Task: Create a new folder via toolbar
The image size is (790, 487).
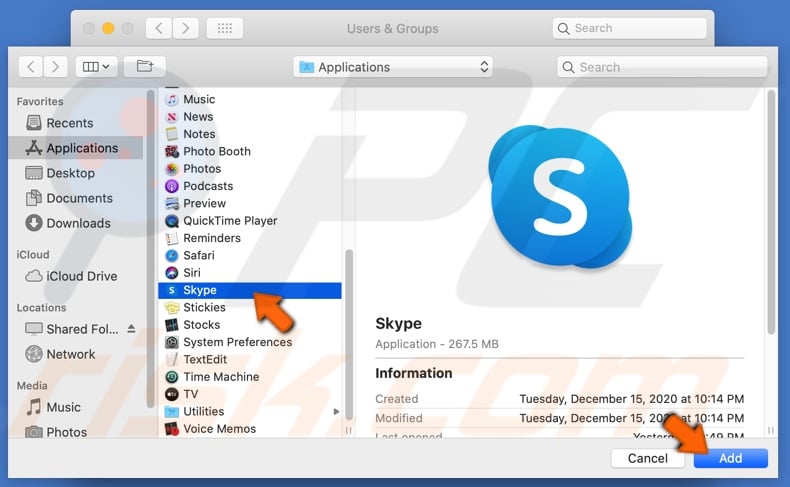Action: coord(145,66)
